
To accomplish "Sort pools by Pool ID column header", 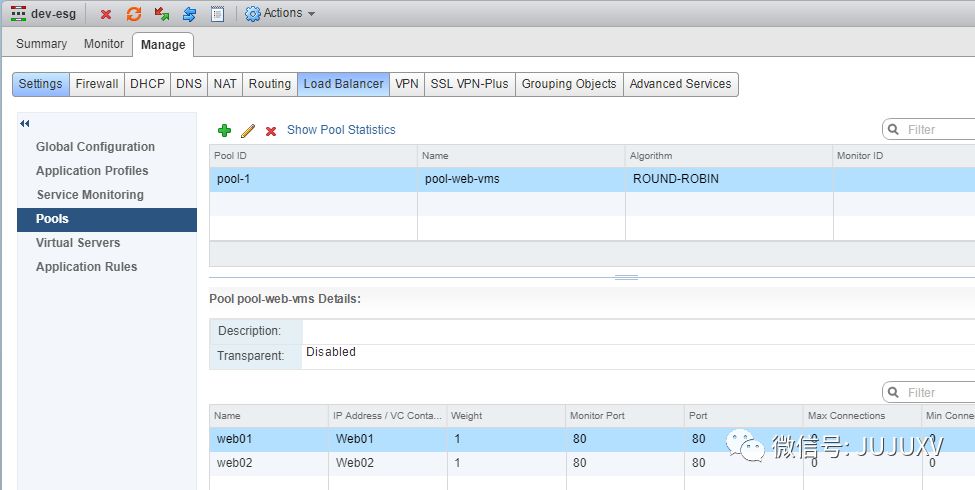I will pyautogui.click(x=313, y=155).
